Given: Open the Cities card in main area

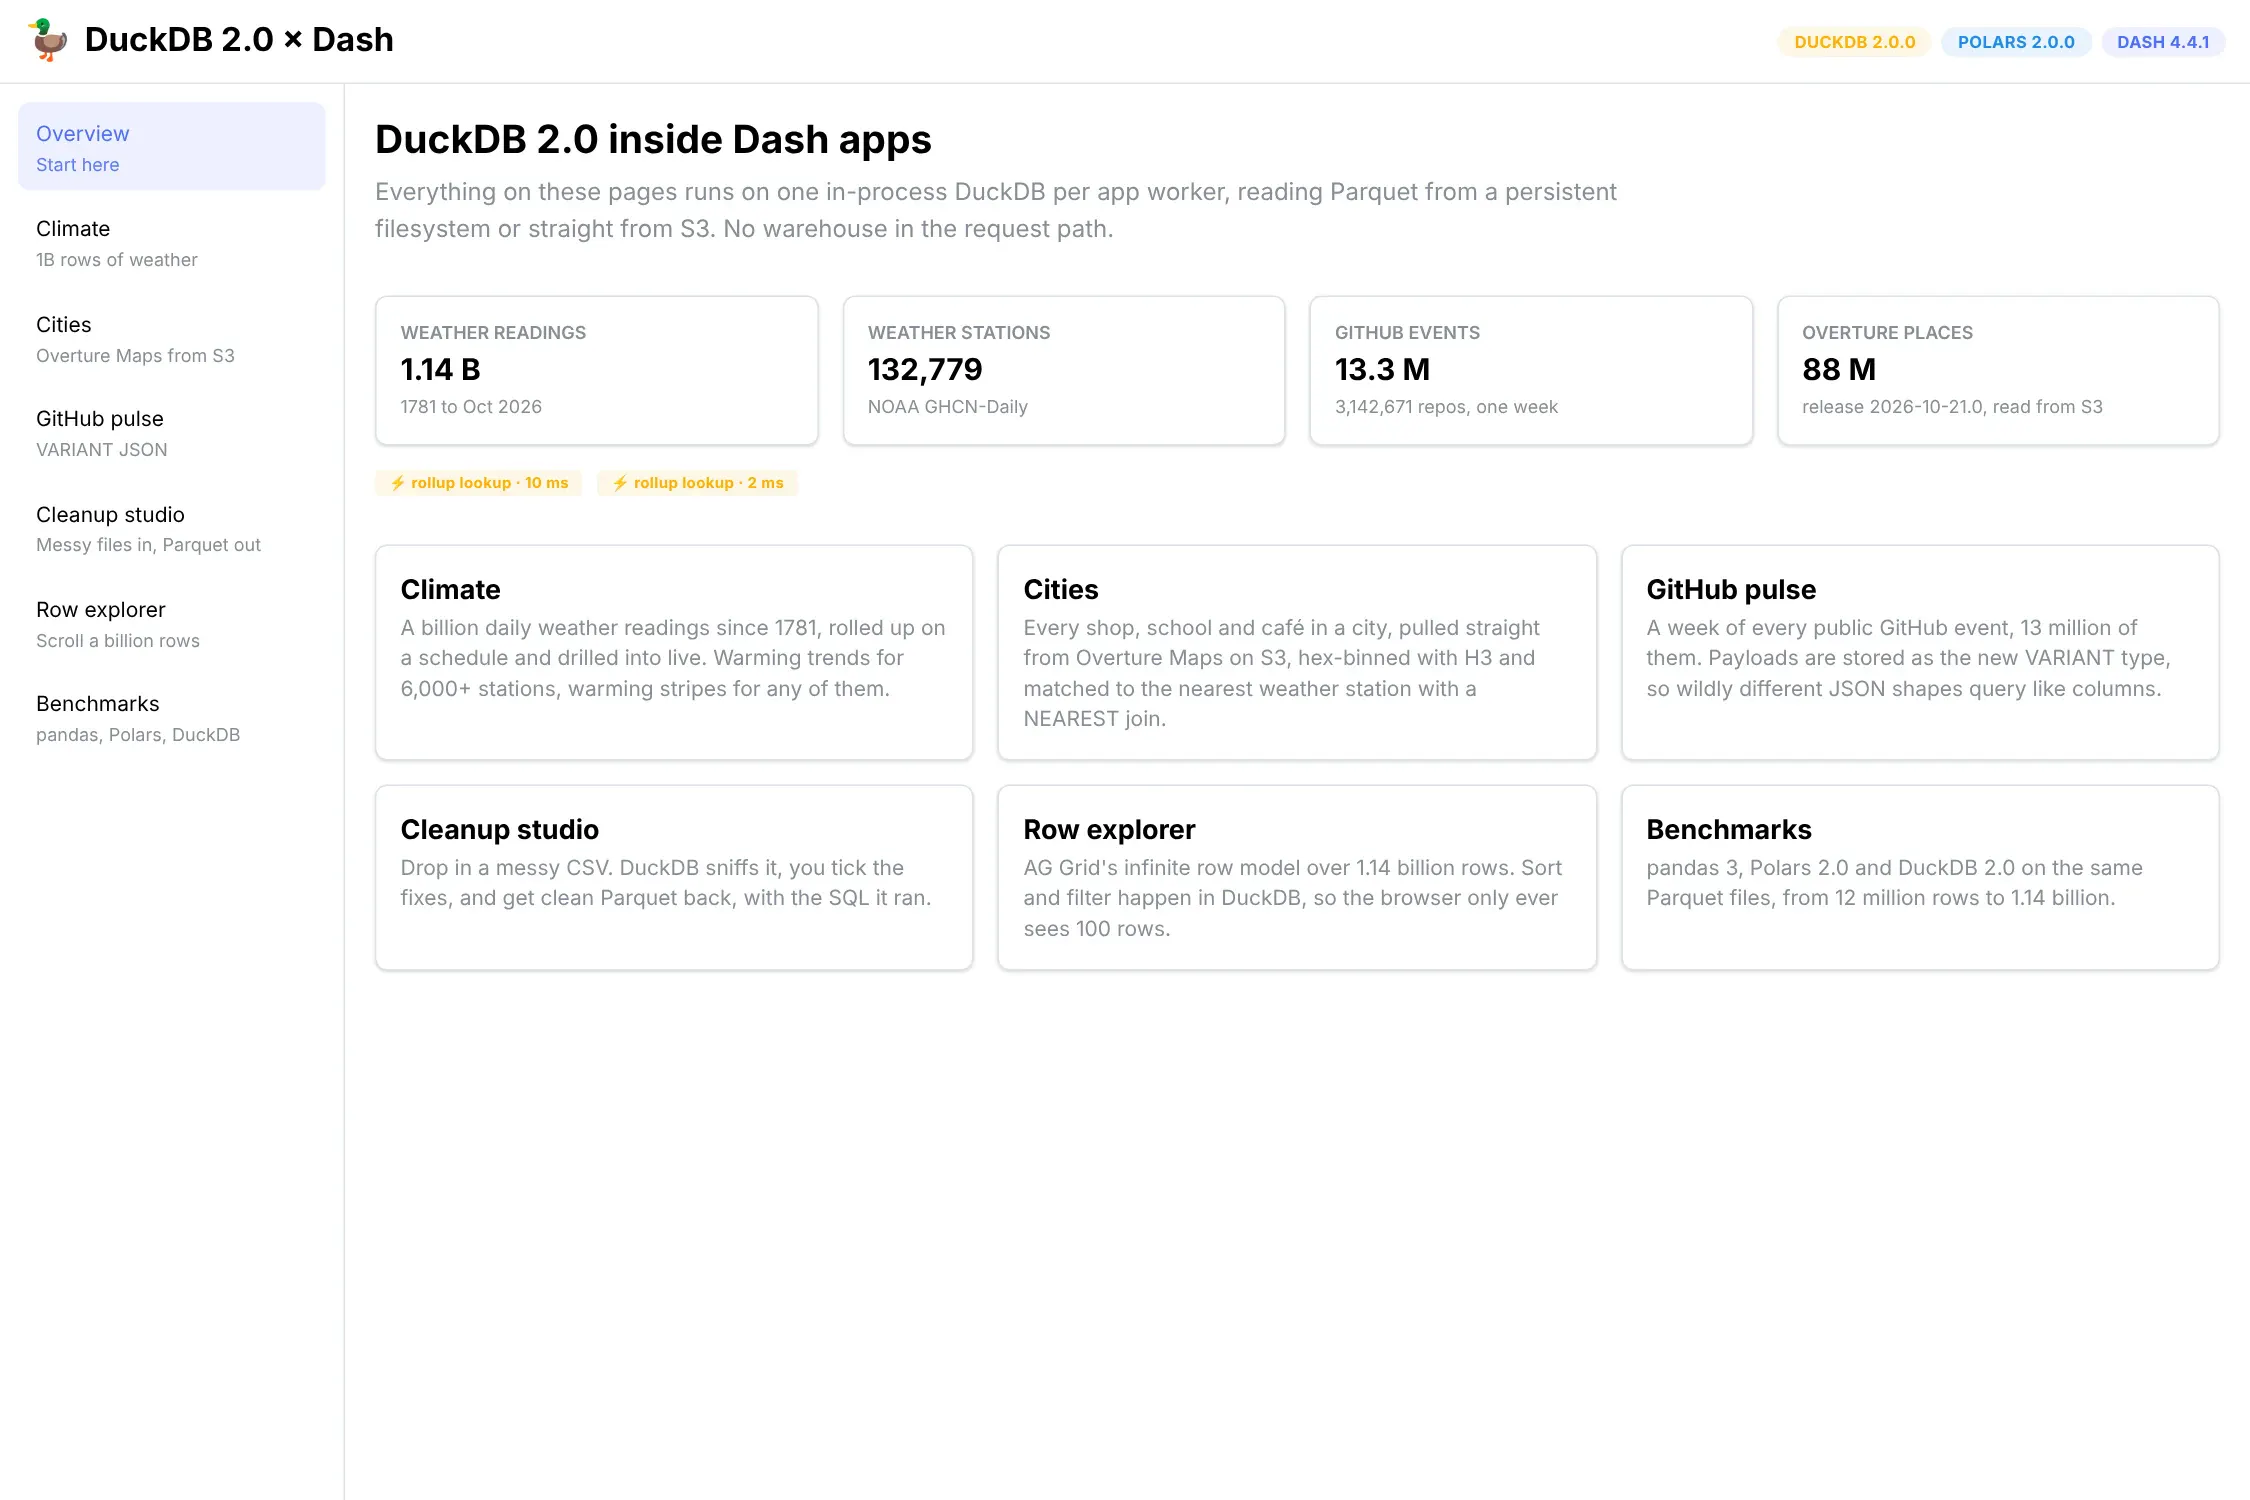Looking at the screenshot, I should (x=1297, y=652).
